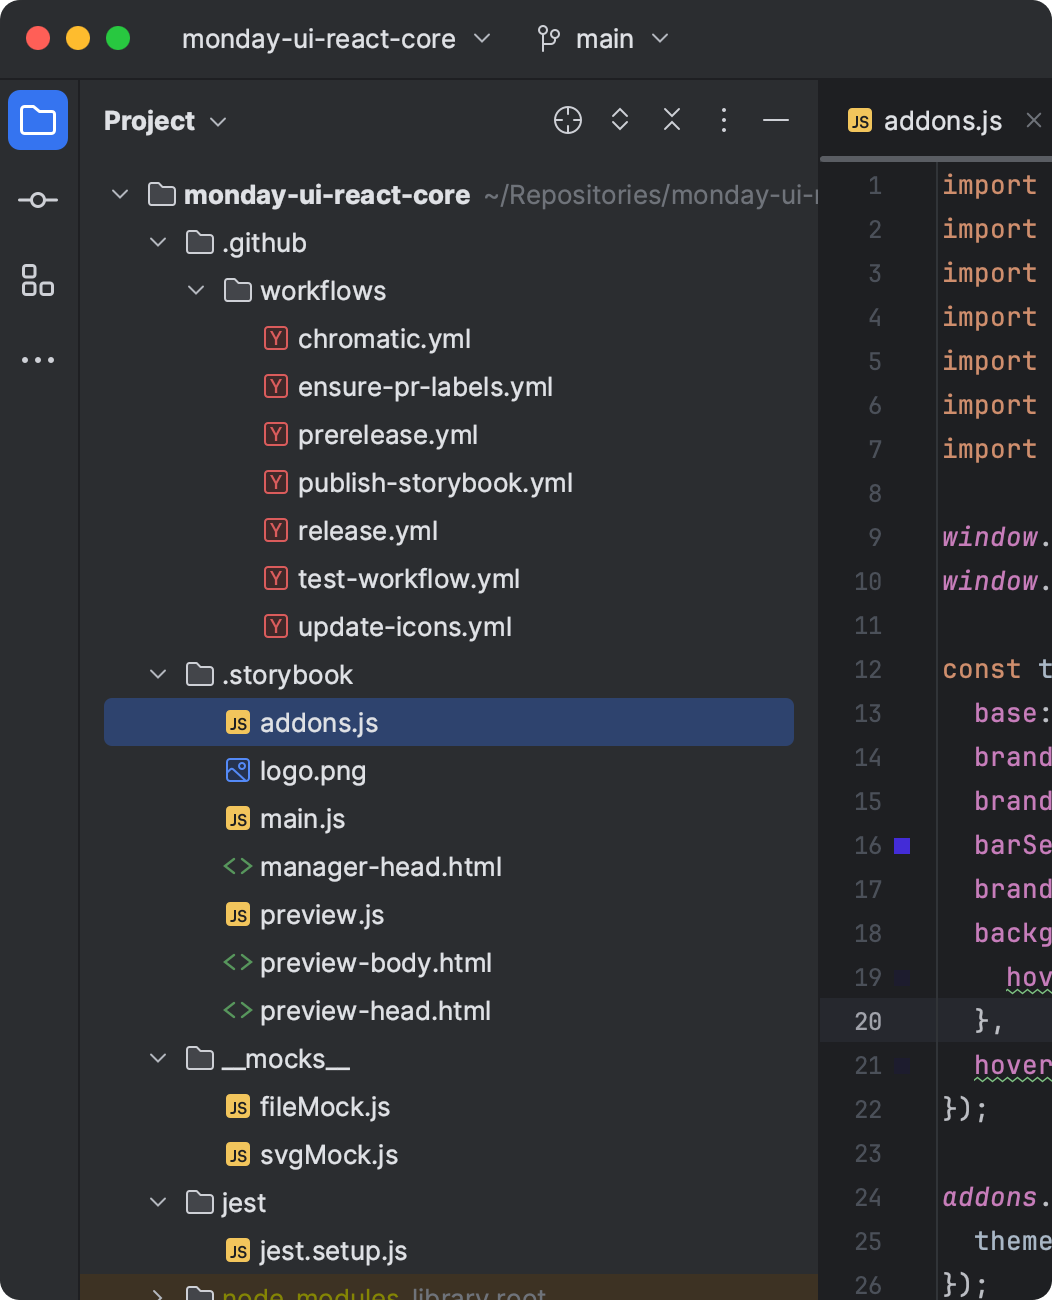This screenshot has height=1300, width=1052.
Task: Collapse the workflows folder
Action: tap(196, 291)
